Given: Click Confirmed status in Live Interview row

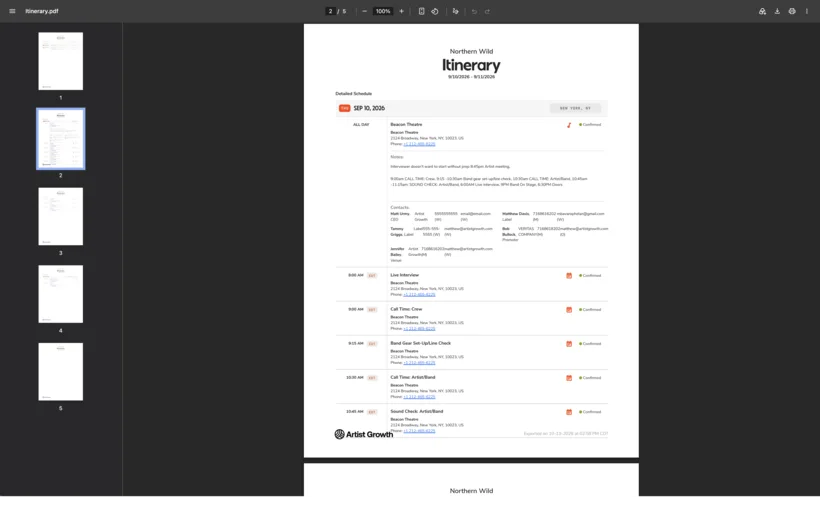Looking at the screenshot, I should point(590,276).
